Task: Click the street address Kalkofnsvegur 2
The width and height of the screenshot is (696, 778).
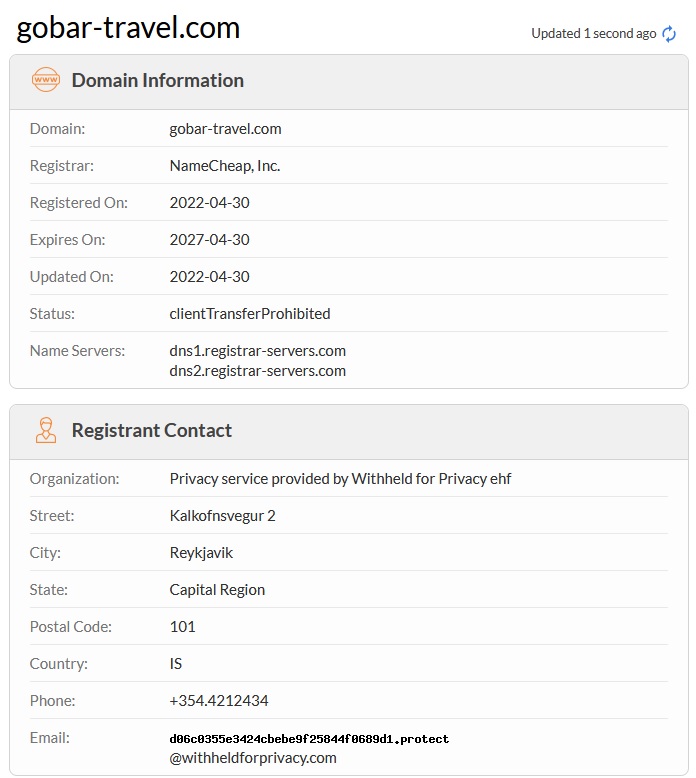Action: 222,516
